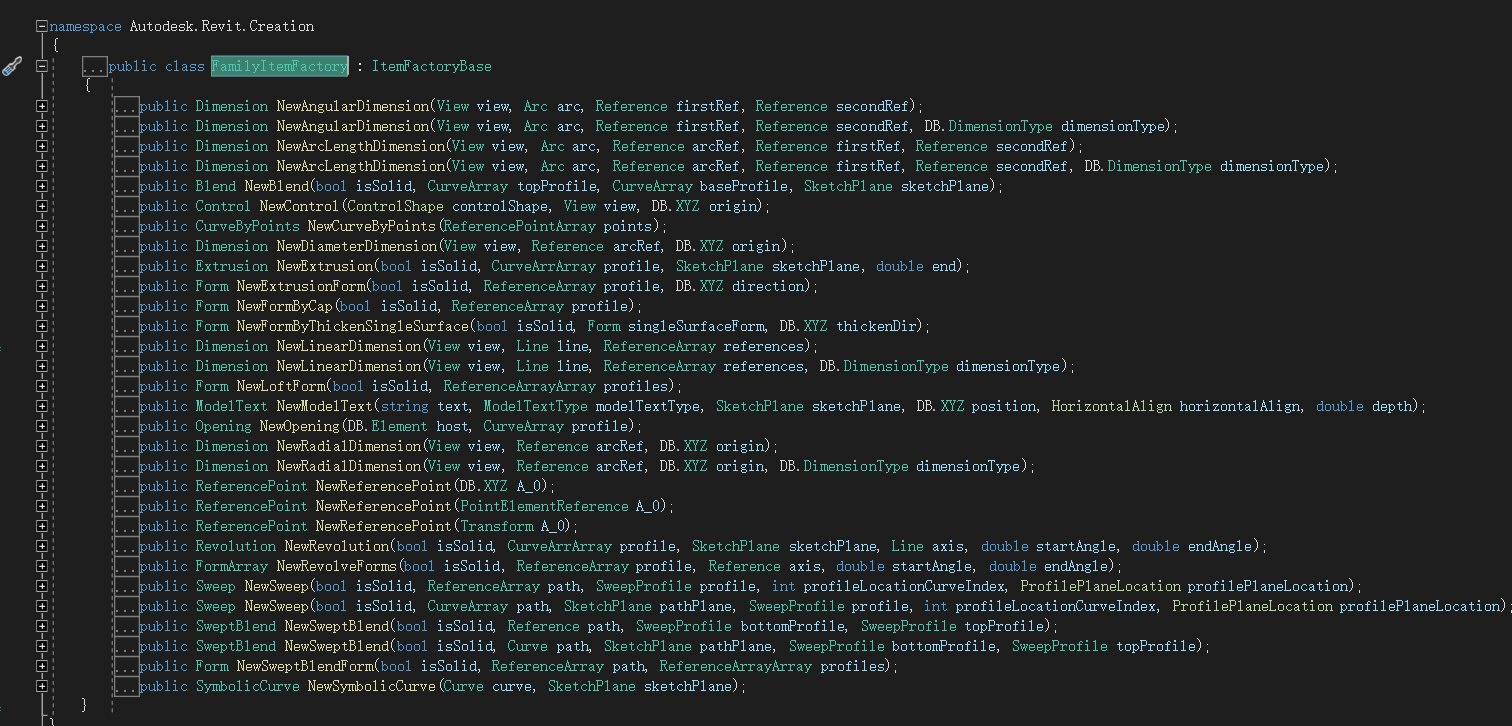1512x726 pixels.
Task: Click the NewSweptBlendForm method name
Action: pos(305,666)
